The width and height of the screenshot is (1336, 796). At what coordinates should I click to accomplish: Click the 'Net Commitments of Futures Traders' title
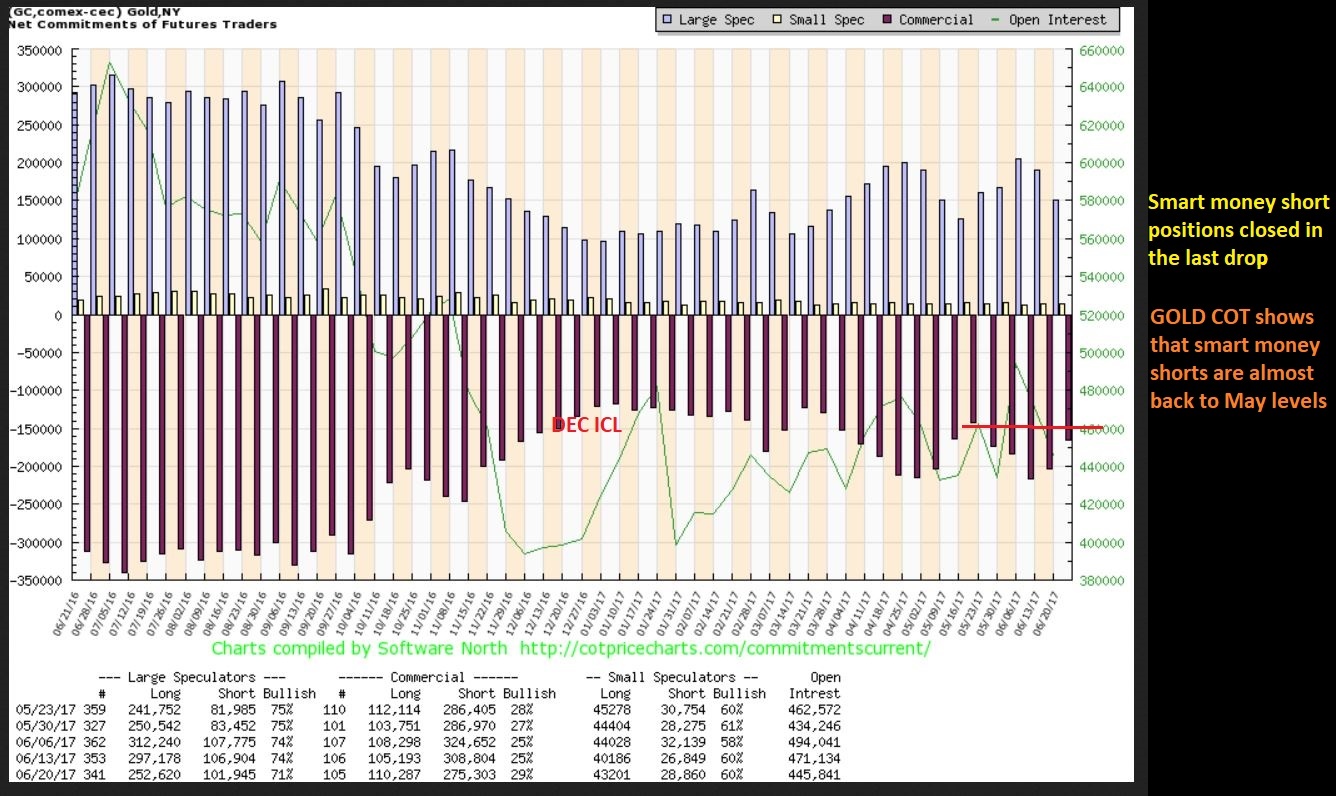point(141,24)
